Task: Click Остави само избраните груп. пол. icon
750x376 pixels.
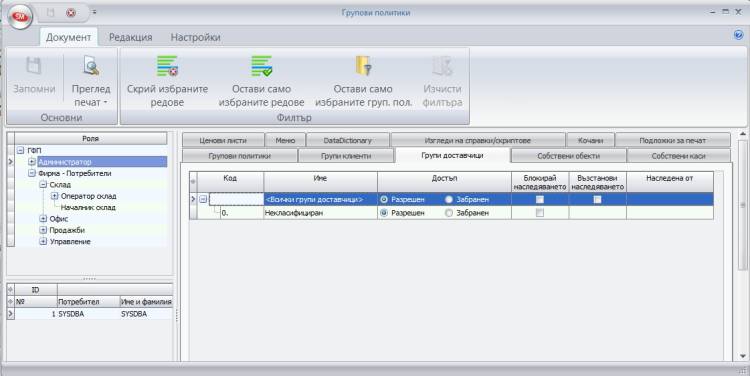Action: pyautogui.click(x=363, y=66)
